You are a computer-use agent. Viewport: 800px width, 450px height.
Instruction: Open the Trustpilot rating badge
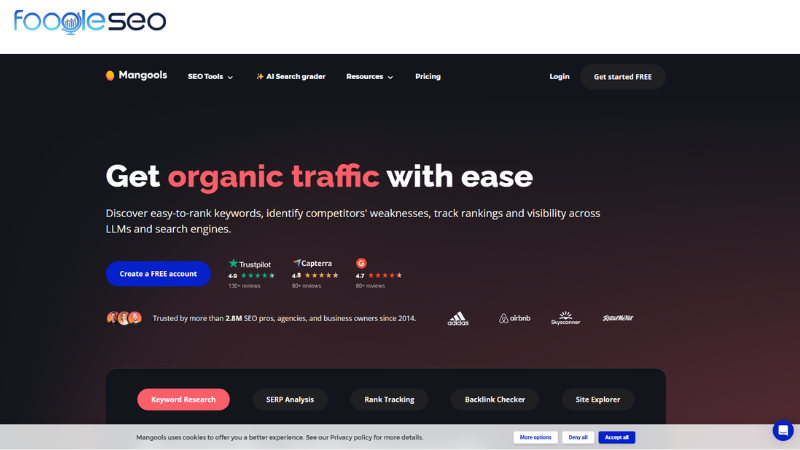(251, 274)
